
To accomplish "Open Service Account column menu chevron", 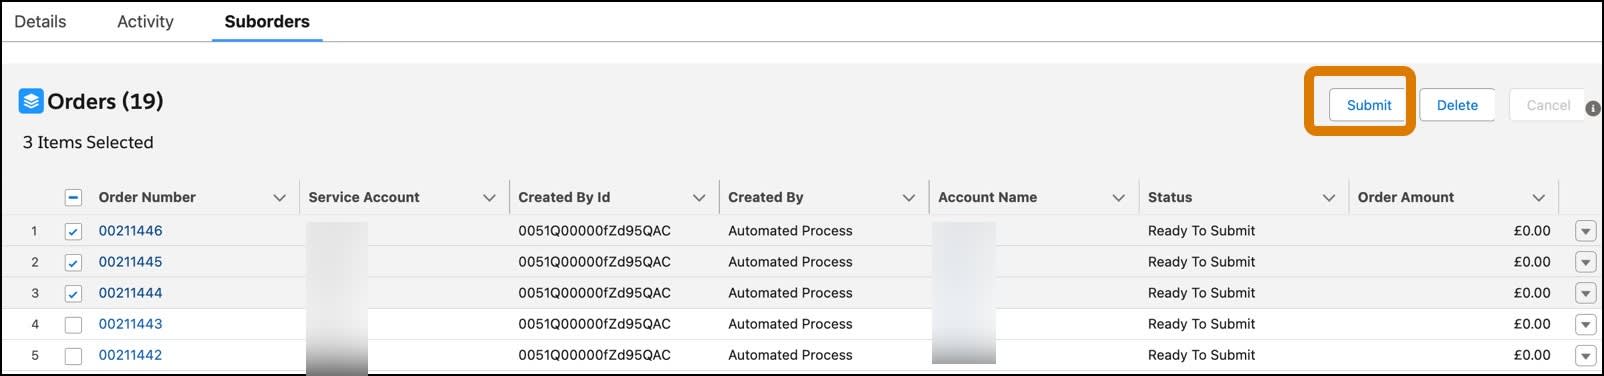I will point(489,198).
